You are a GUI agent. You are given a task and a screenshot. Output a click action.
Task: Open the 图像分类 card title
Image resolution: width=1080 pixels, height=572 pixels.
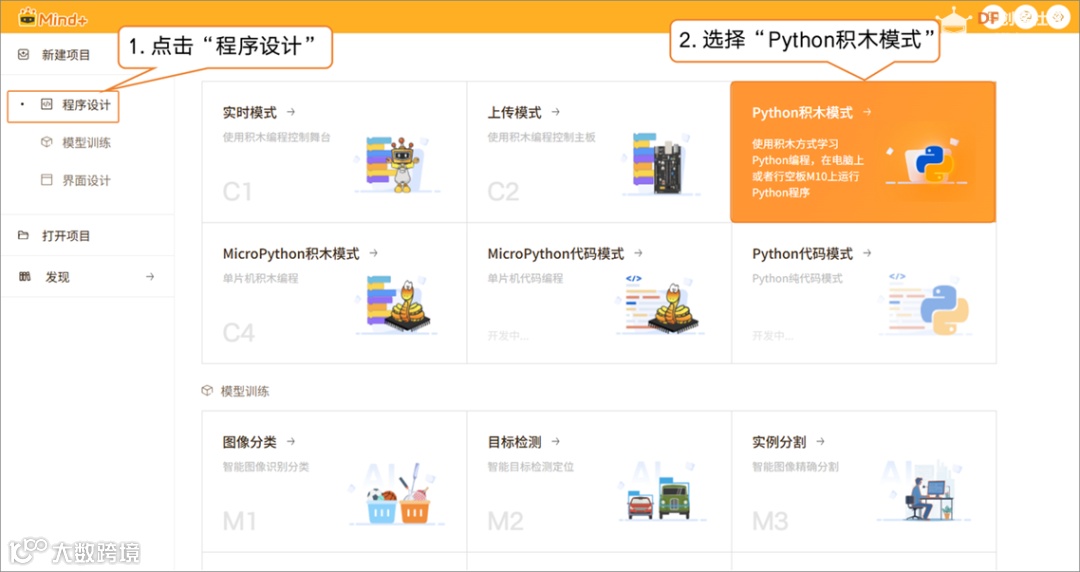tap(249, 442)
